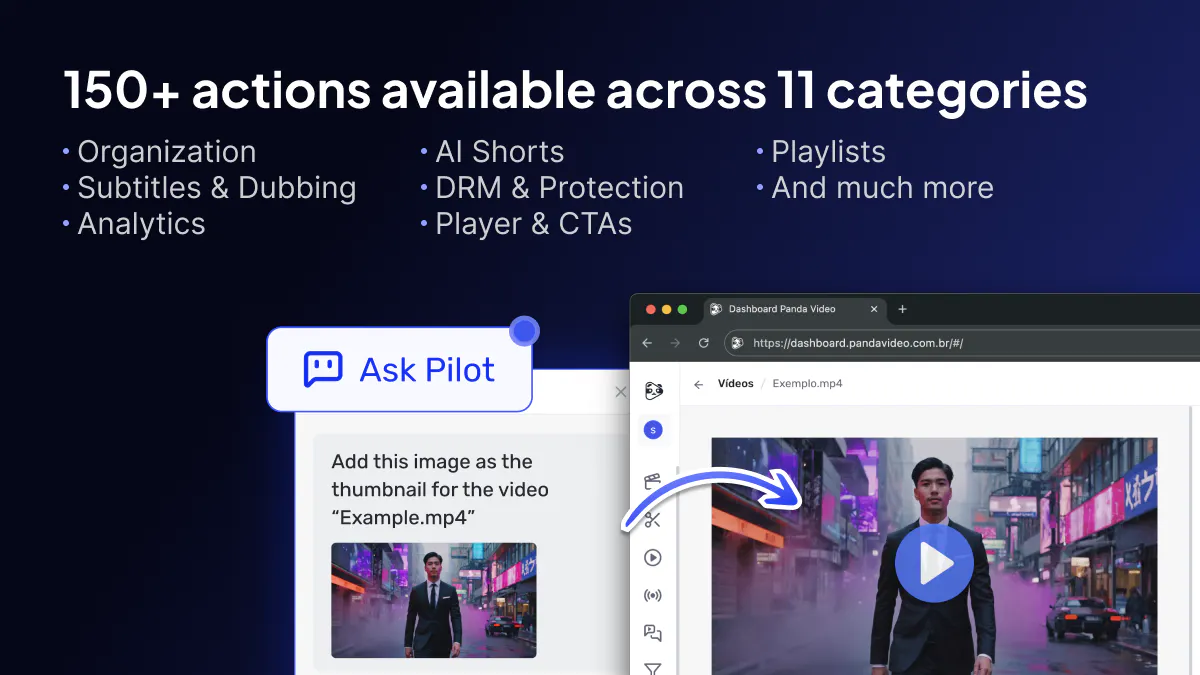Reload the page with the refresh icon
Image resolution: width=1200 pixels, height=675 pixels.
click(x=703, y=343)
